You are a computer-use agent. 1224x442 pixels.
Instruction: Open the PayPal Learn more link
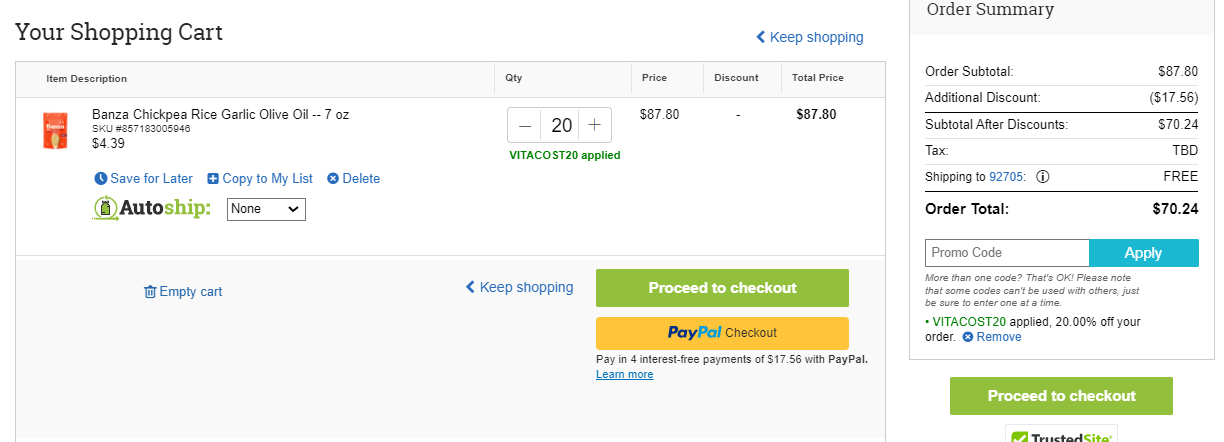624,375
